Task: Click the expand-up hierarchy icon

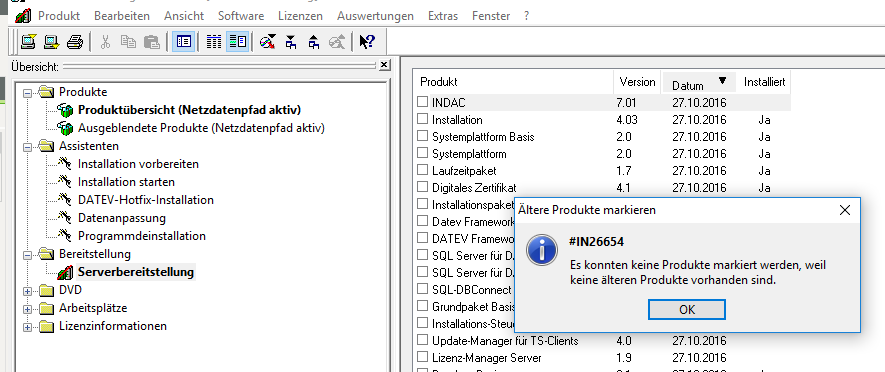Action: [314, 42]
